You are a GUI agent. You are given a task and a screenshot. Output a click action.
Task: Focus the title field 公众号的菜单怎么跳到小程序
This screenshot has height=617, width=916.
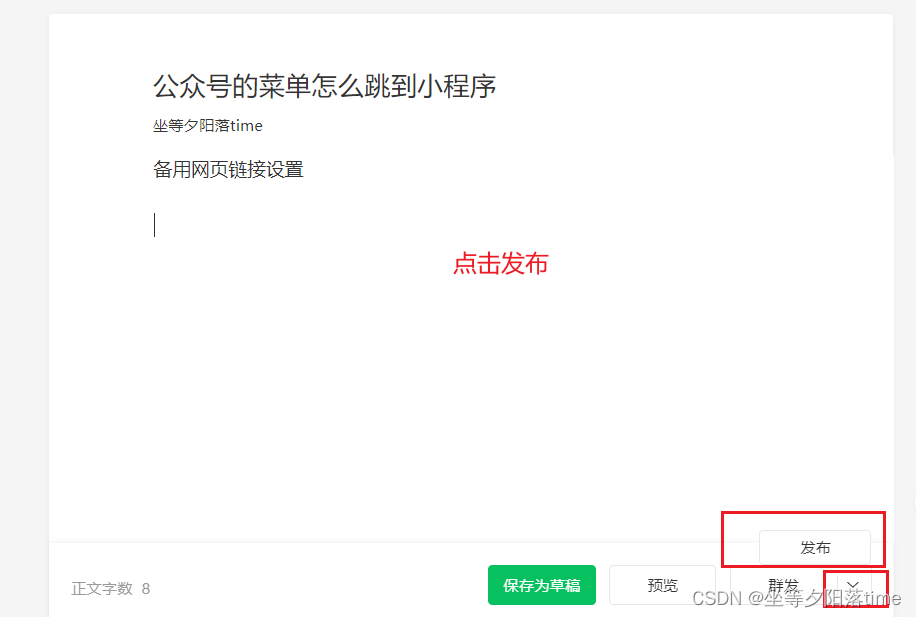click(x=324, y=86)
